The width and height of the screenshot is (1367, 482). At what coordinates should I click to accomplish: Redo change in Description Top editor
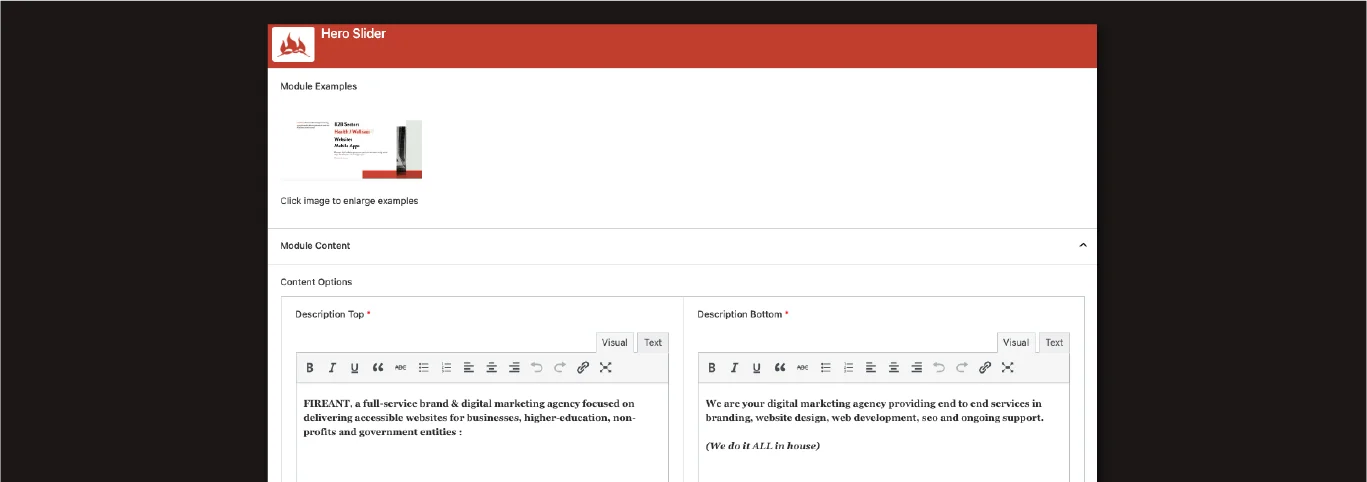click(560, 368)
